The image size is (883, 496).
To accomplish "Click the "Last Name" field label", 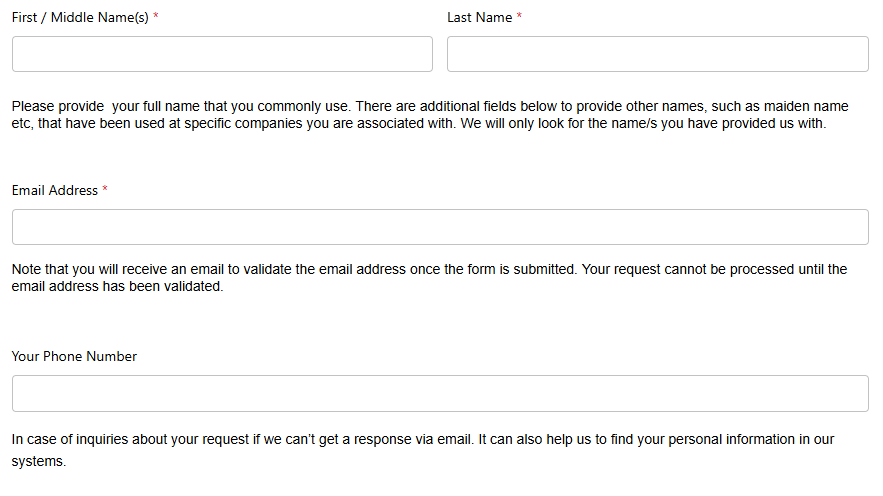I will point(479,18).
